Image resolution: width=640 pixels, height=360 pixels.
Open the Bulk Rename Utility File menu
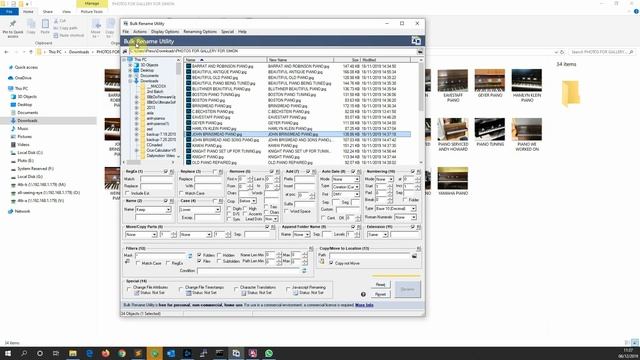(x=126, y=31)
